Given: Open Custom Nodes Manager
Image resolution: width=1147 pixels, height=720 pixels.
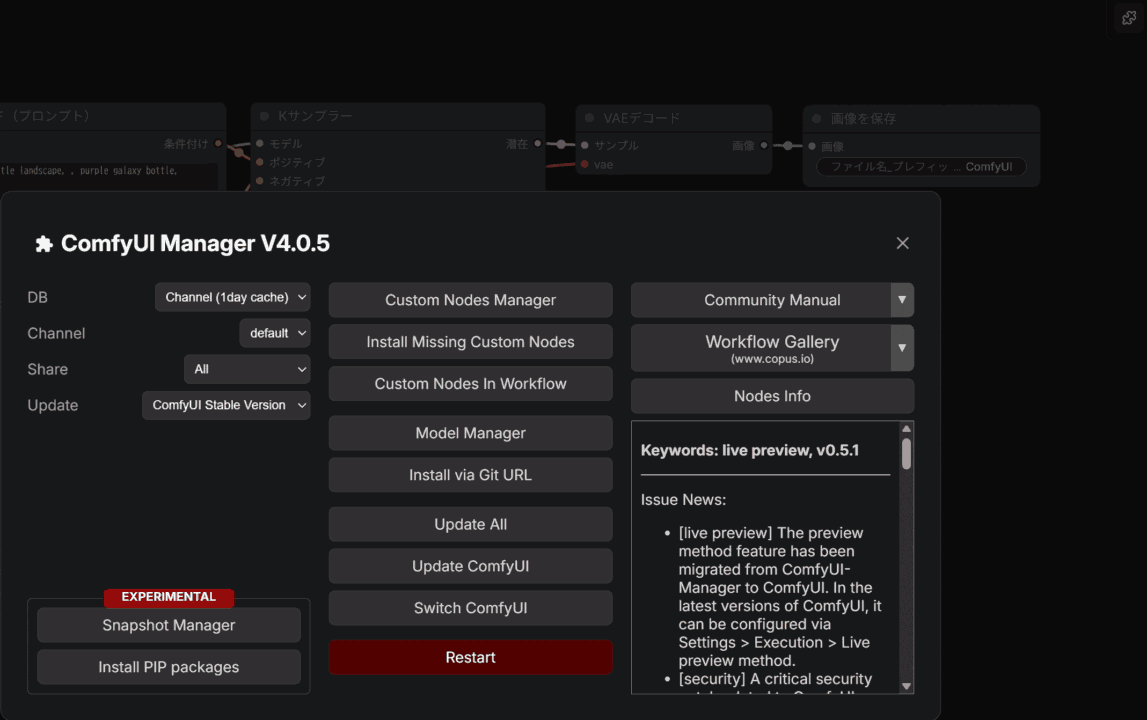Looking at the screenshot, I should (x=470, y=300).
